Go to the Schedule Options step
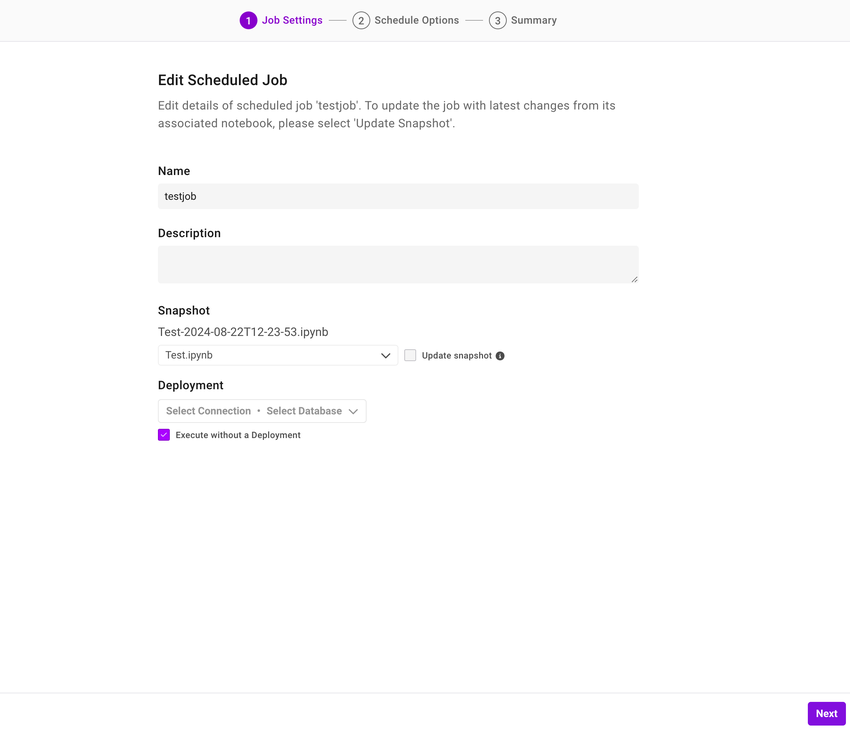This screenshot has height=730, width=850. point(416,20)
